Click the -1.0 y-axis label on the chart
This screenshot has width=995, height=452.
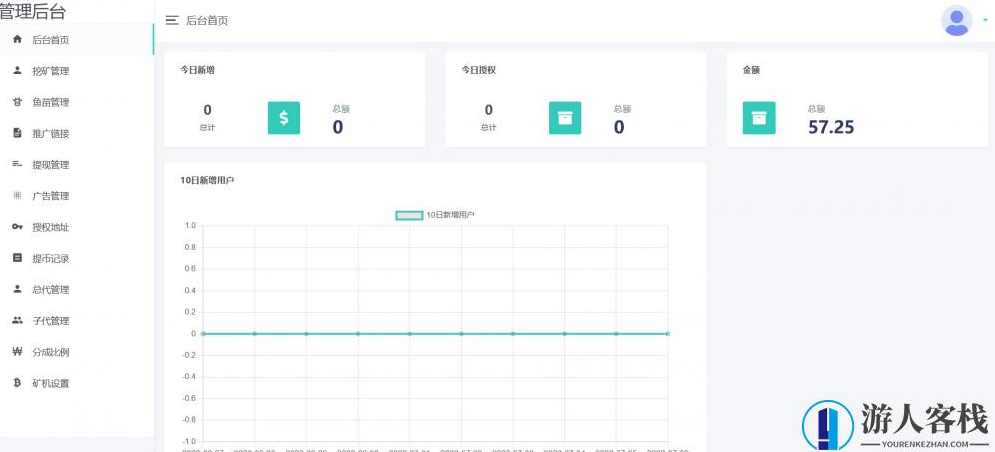click(188, 441)
